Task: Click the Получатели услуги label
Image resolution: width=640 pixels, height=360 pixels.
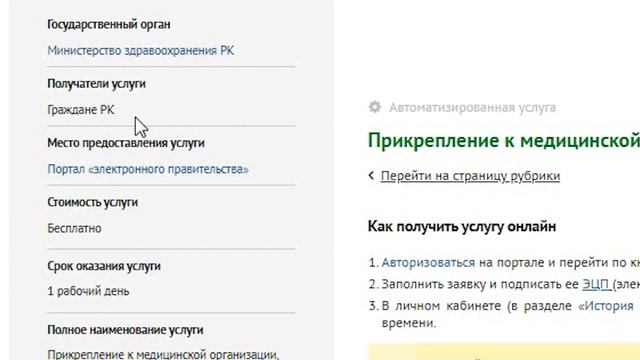Action: tap(96, 84)
